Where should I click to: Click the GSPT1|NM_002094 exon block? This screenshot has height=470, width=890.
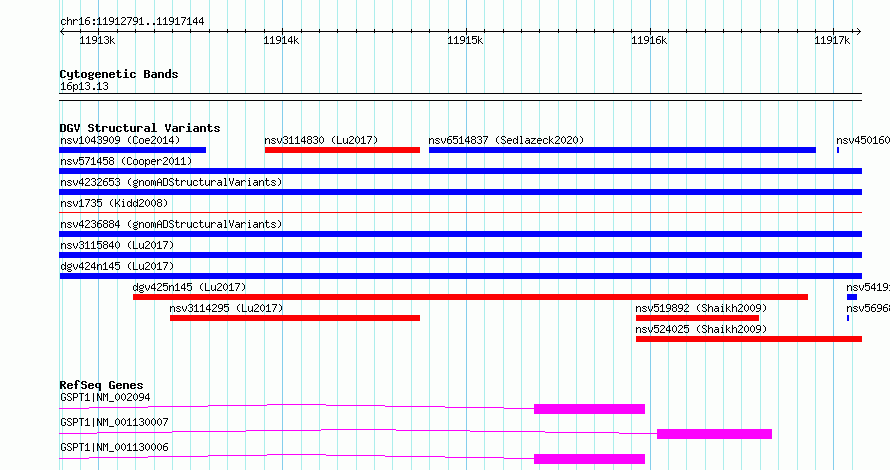[x=589, y=409]
